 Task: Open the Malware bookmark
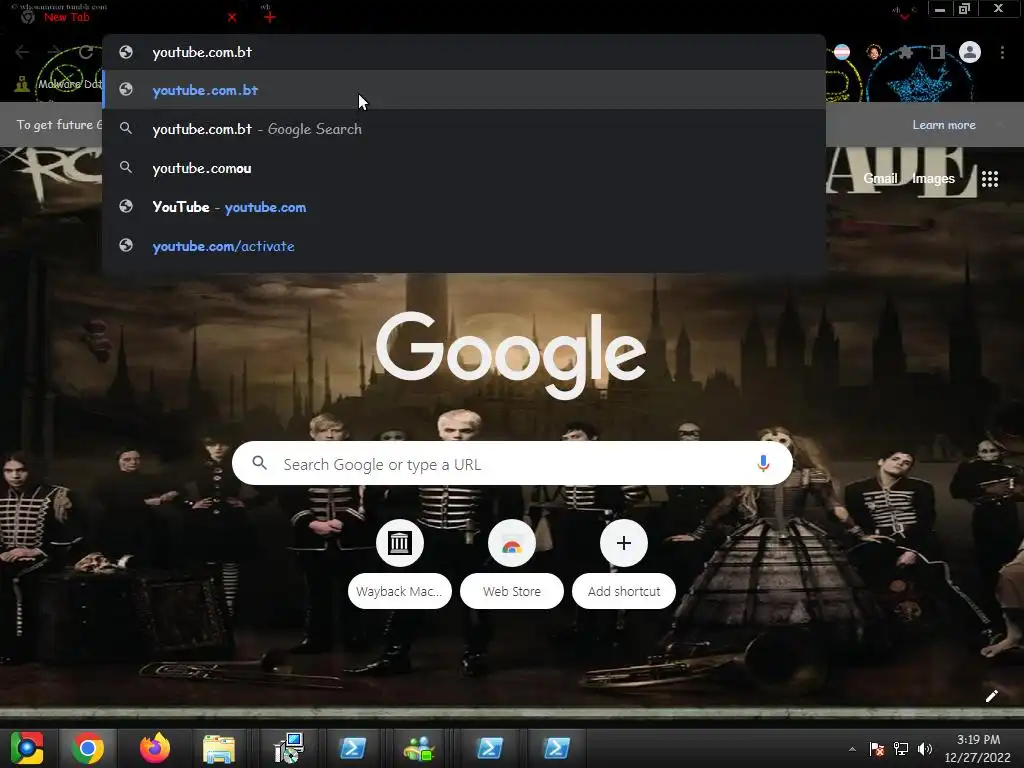[x=59, y=84]
